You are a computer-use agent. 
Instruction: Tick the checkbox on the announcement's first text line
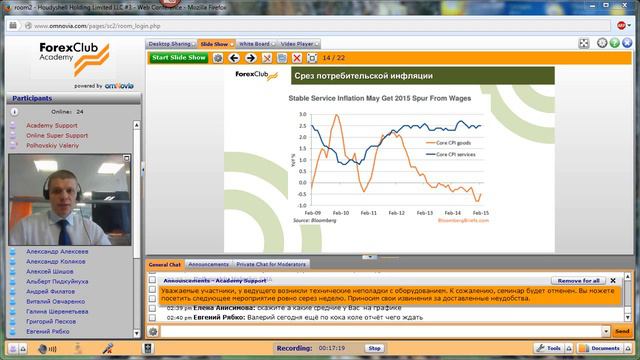[x=152, y=289]
